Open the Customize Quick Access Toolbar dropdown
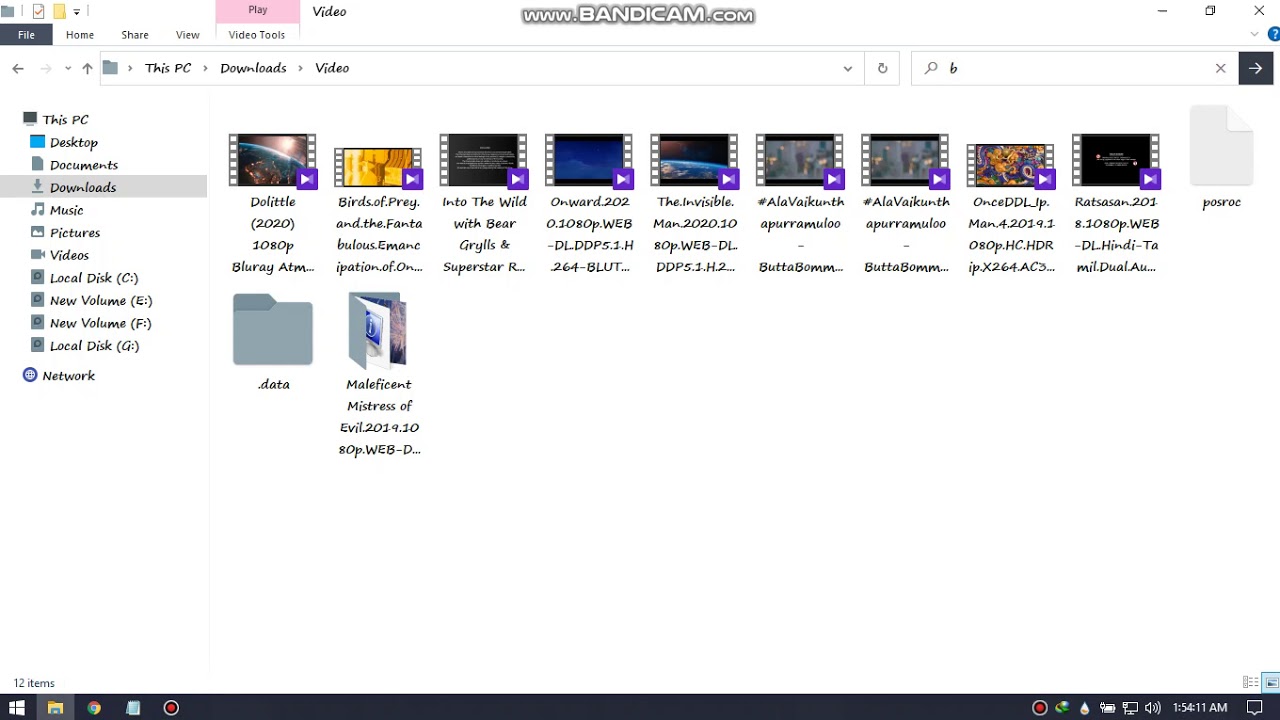Screen dimensions: 1280x720 76,12
